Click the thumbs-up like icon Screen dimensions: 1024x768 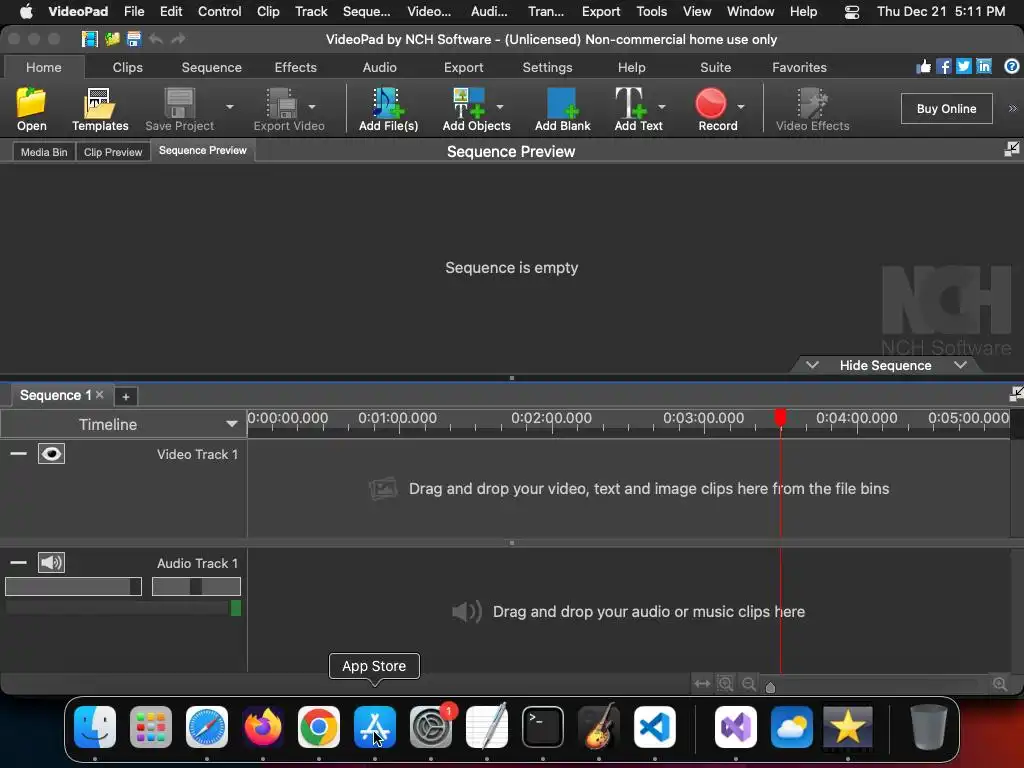click(923, 67)
